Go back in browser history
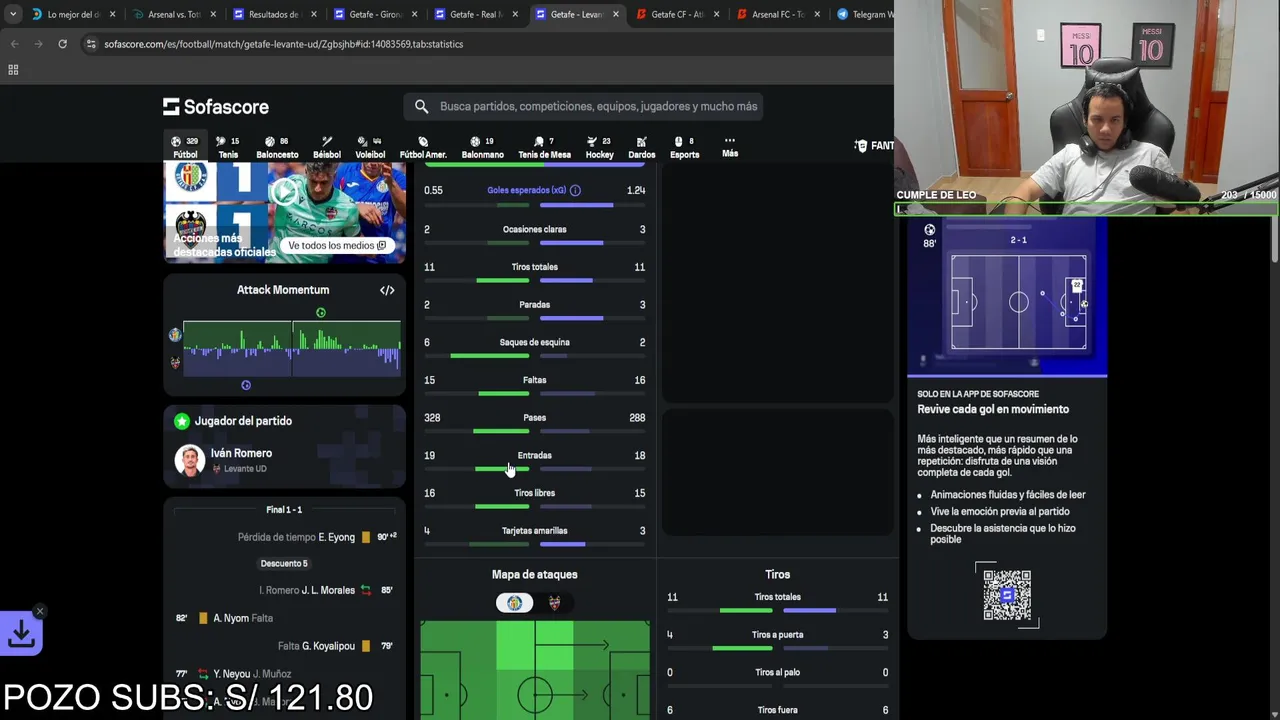This screenshot has width=1280, height=720. tap(14, 44)
